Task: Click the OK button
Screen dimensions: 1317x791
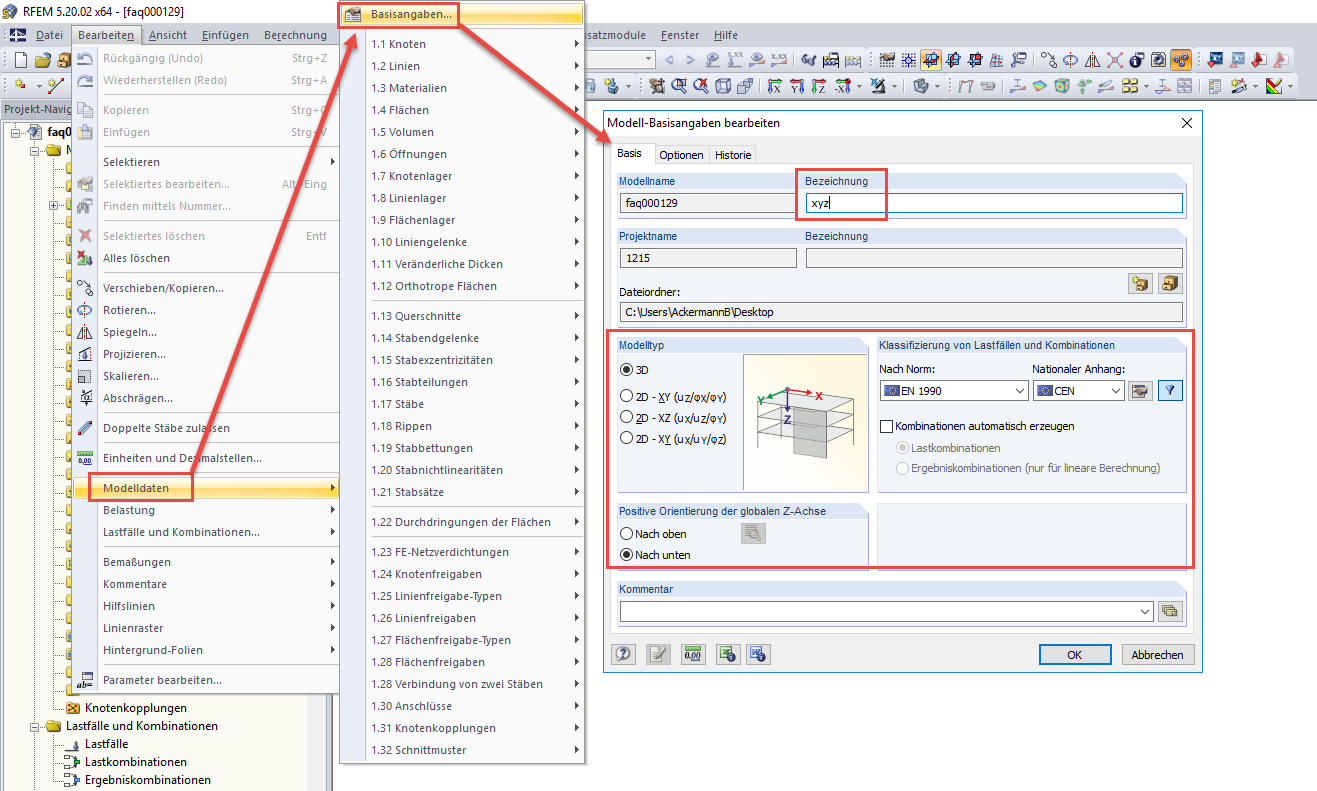Action: [1075, 655]
